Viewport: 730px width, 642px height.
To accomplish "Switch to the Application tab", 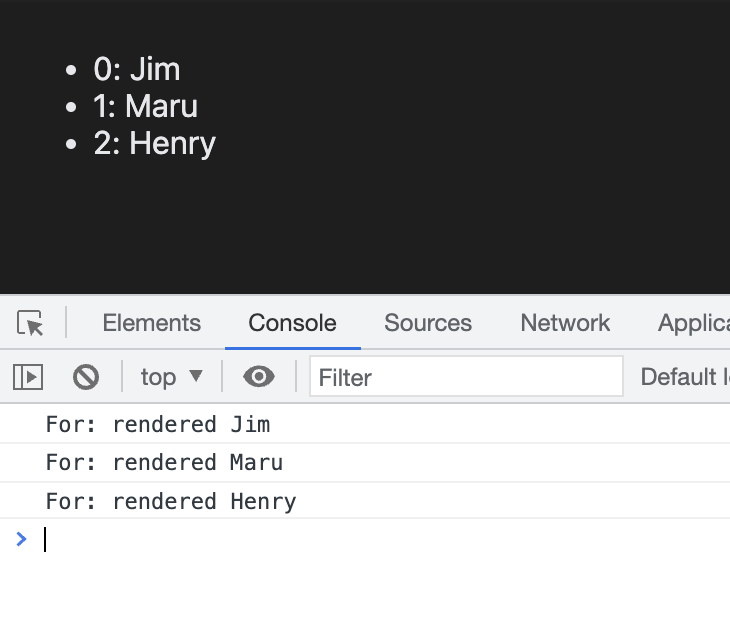I will pyautogui.click(x=693, y=323).
